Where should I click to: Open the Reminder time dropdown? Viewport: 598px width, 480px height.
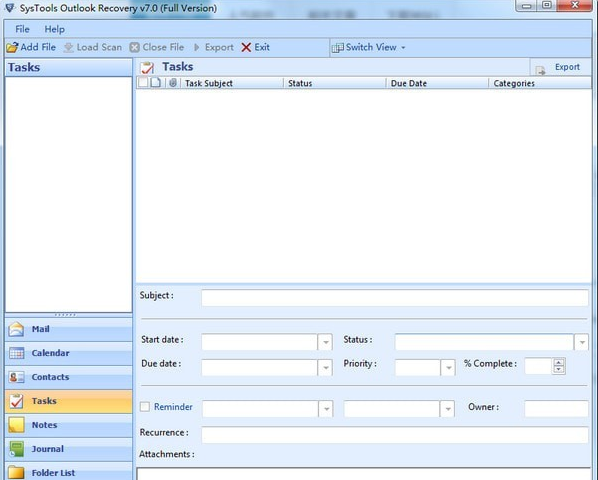(x=447, y=409)
